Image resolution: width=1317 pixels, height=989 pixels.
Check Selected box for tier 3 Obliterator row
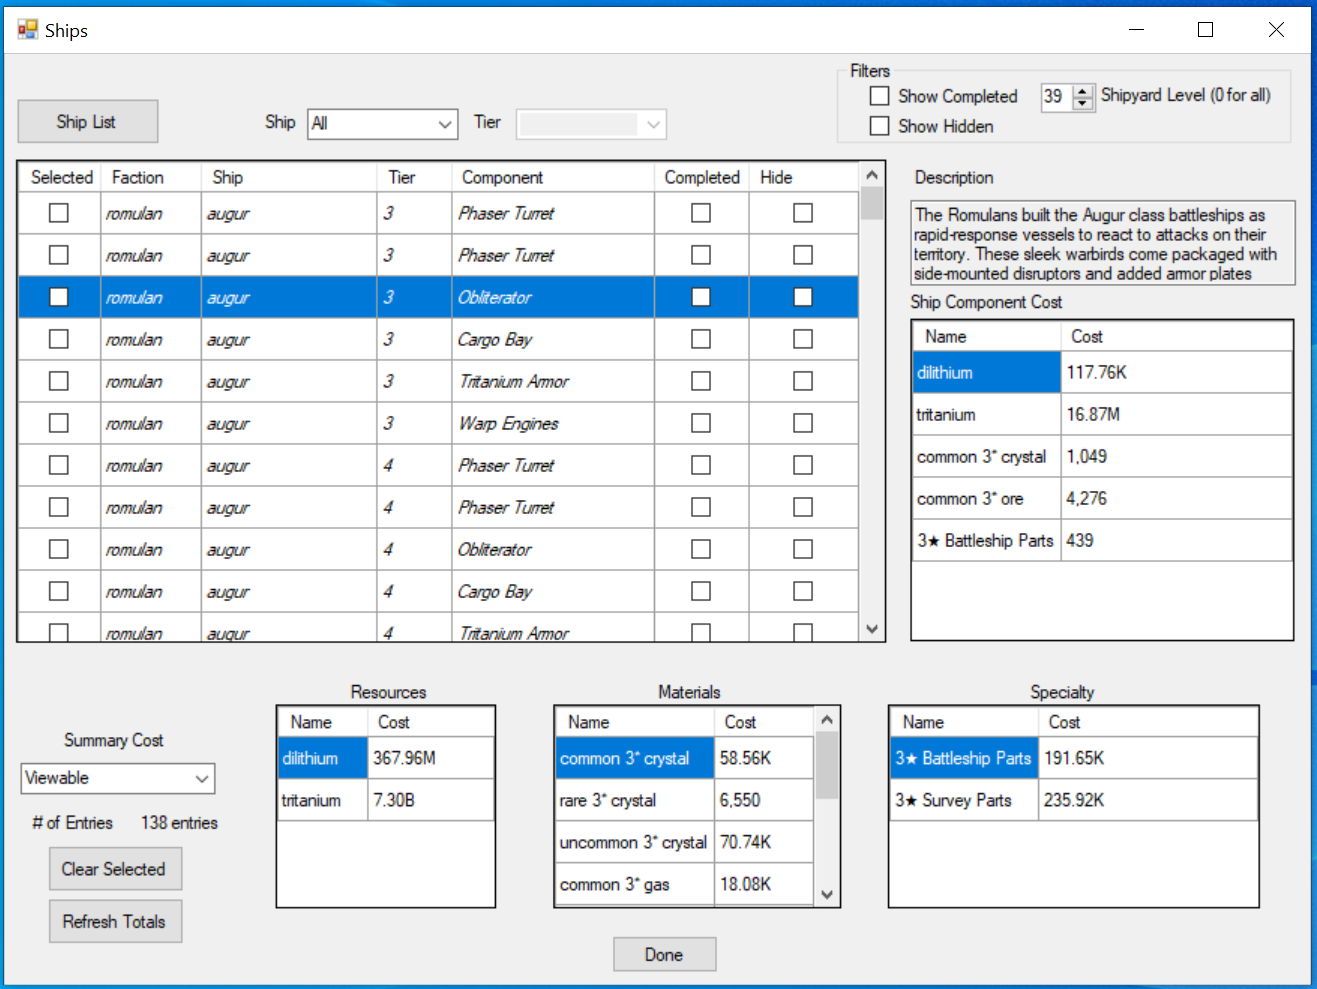click(59, 297)
